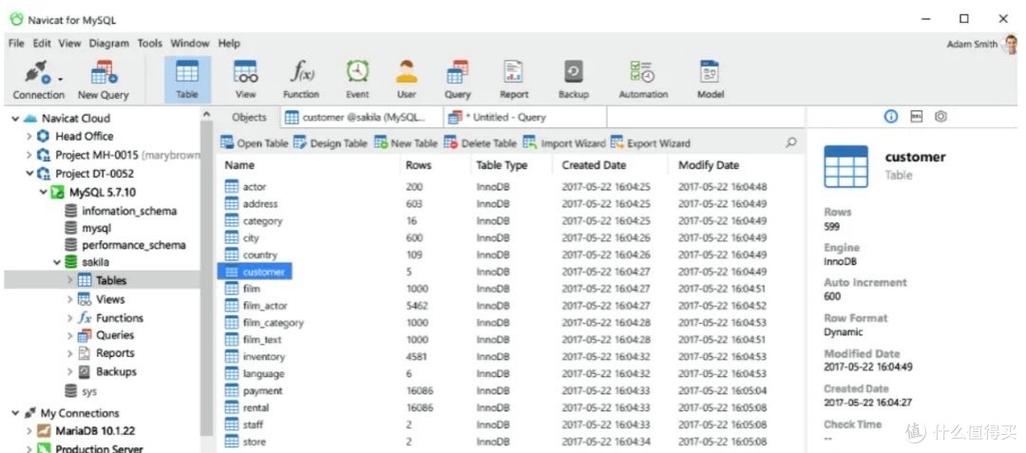Show the object information panel icon
Image resolution: width=1026 pixels, height=453 pixels.
coord(891,117)
